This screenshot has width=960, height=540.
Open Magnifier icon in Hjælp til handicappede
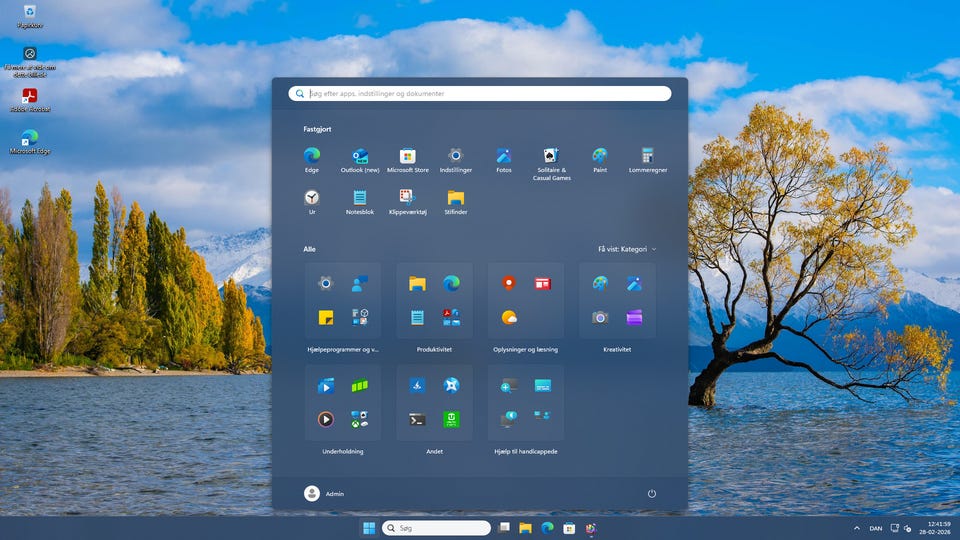509,385
